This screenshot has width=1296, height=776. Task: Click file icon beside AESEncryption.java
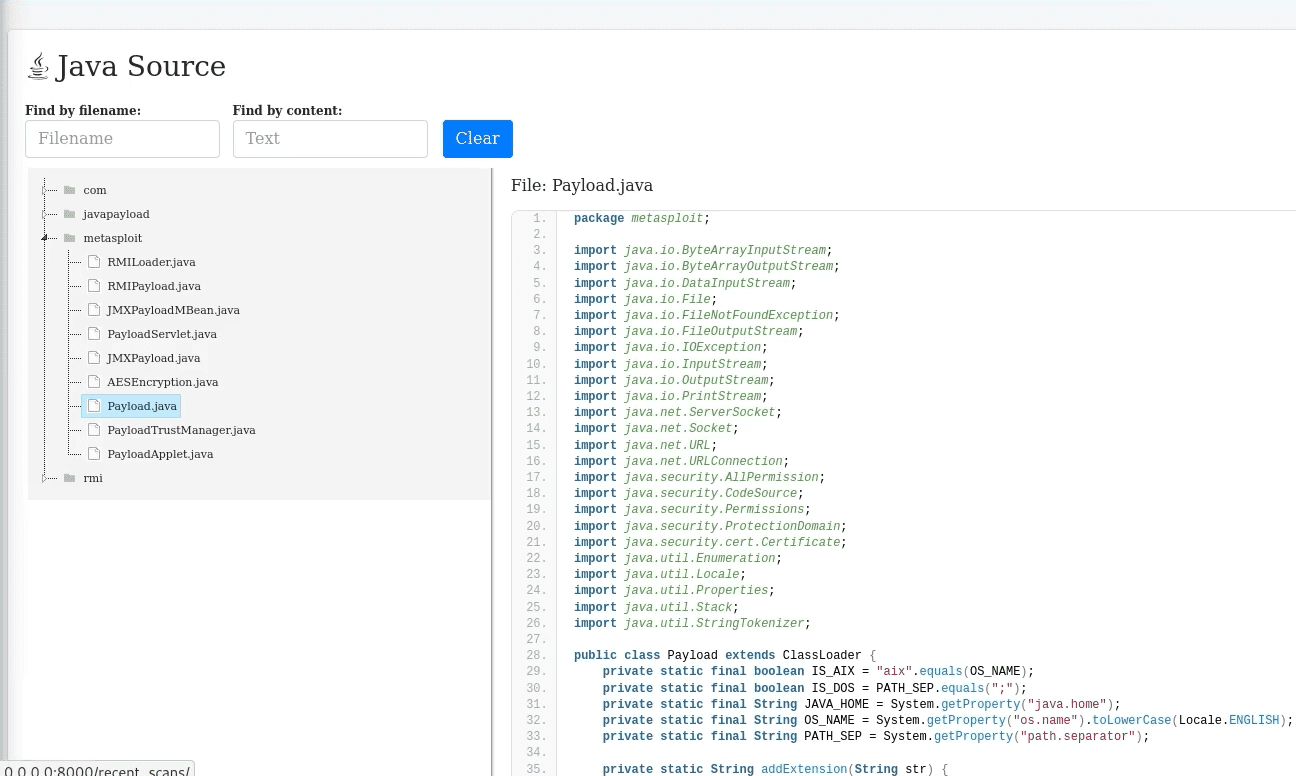click(x=94, y=382)
